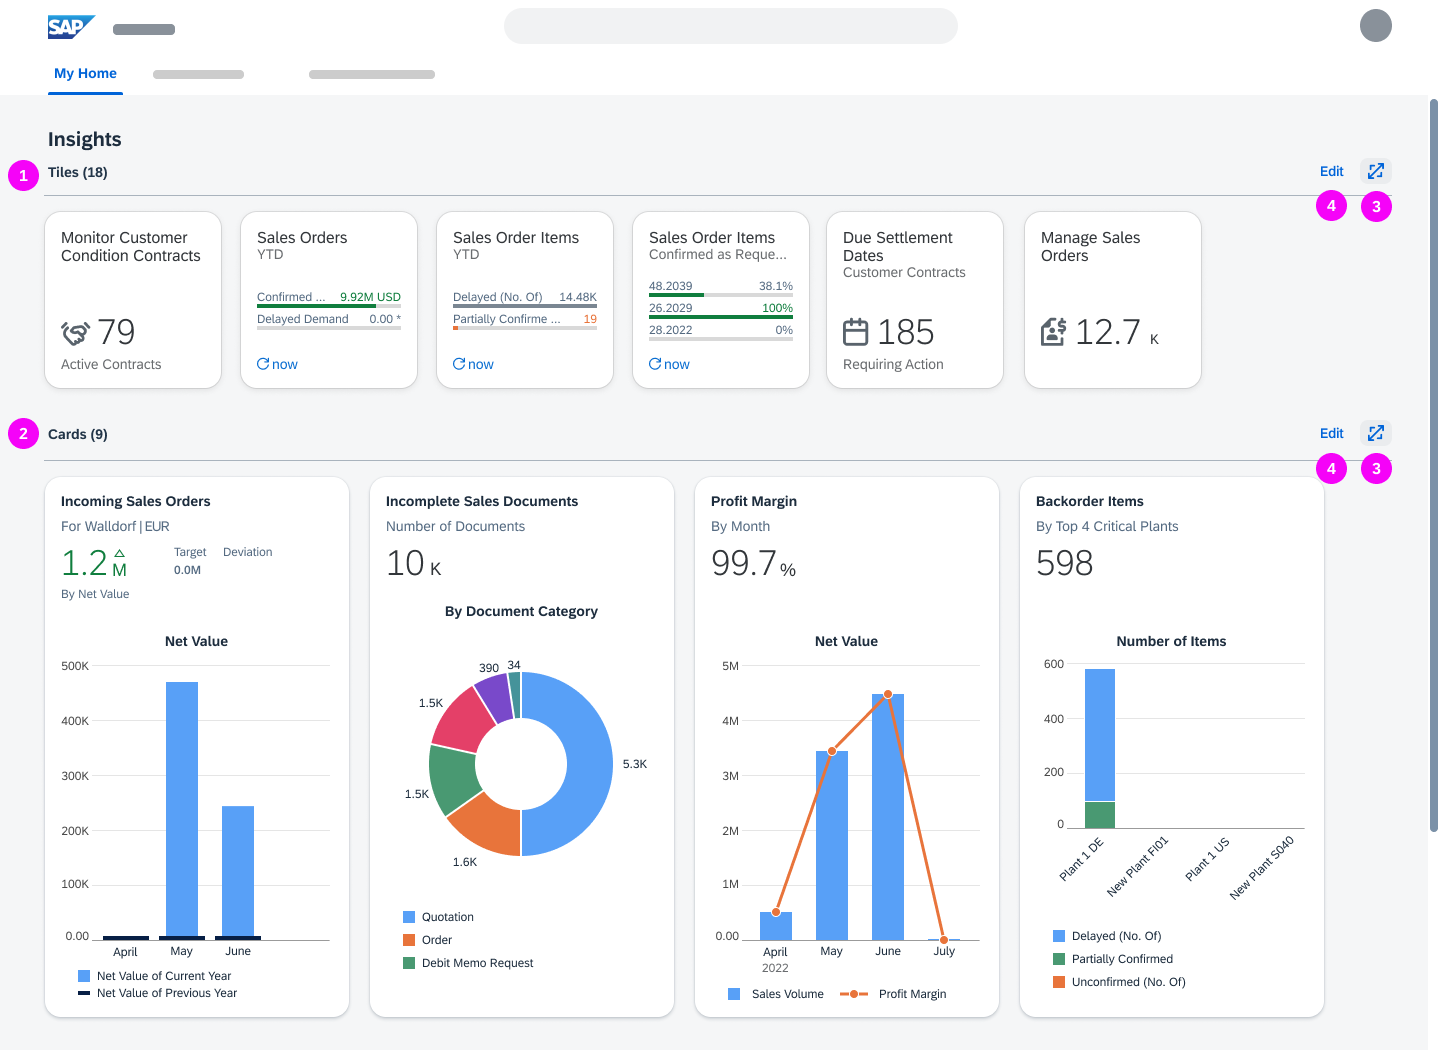
Task: Click the calendar icon beside 185
Action: click(856, 331)
